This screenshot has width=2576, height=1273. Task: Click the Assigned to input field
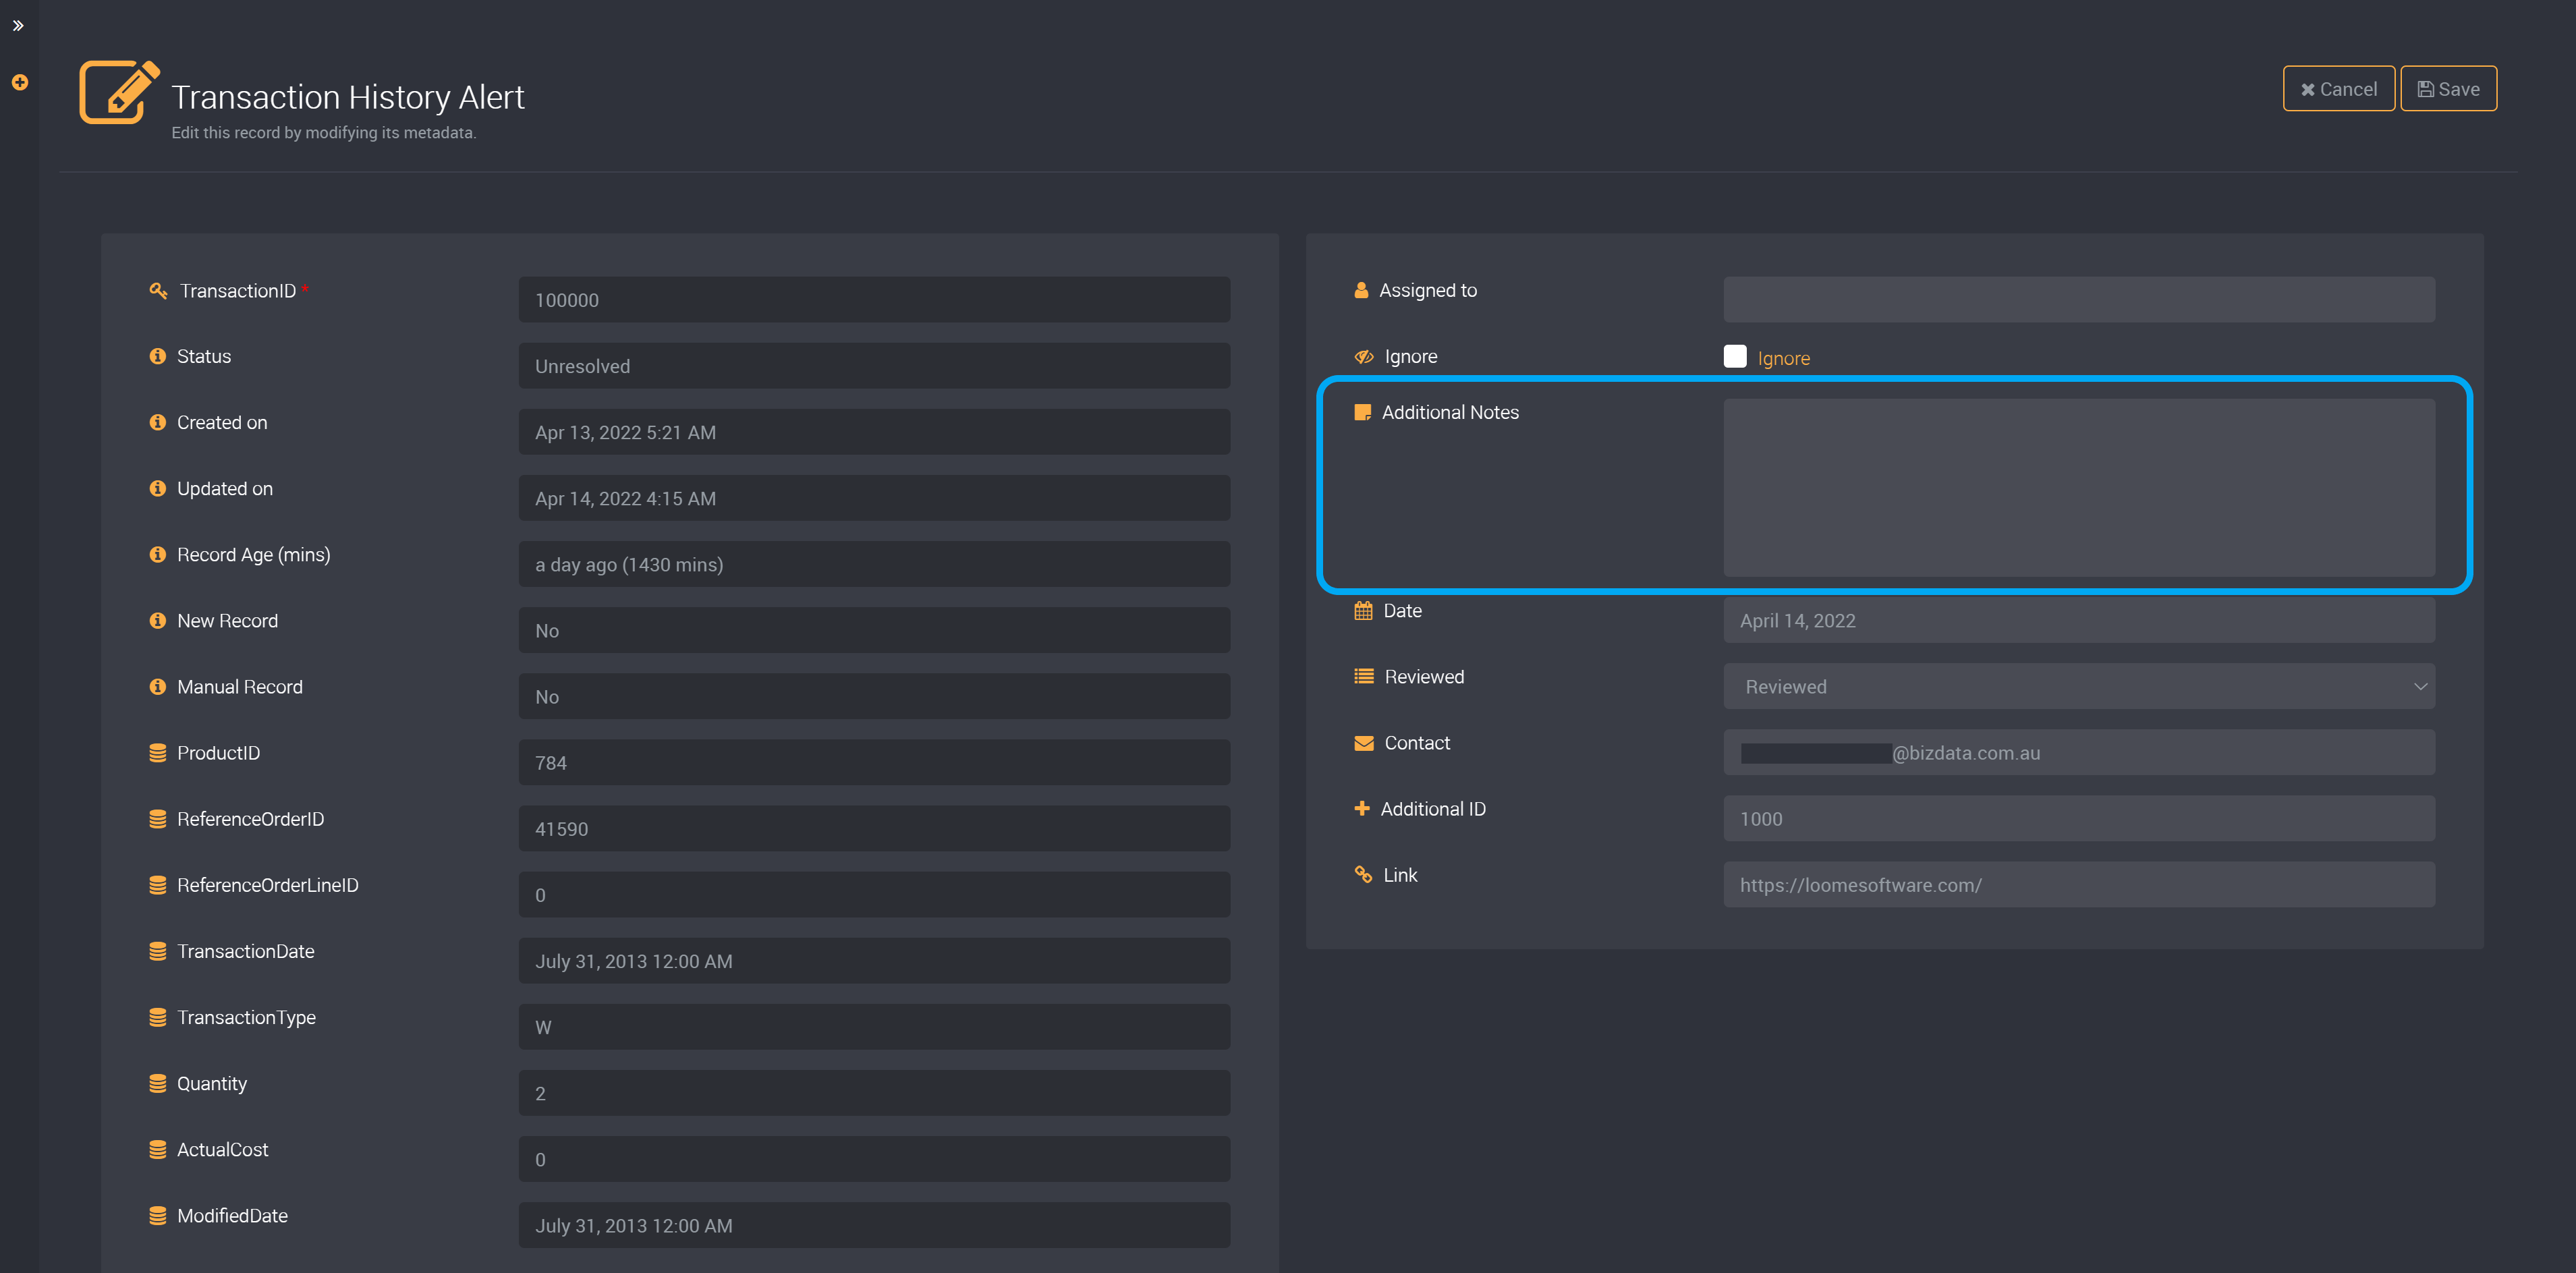[2079, 299]
